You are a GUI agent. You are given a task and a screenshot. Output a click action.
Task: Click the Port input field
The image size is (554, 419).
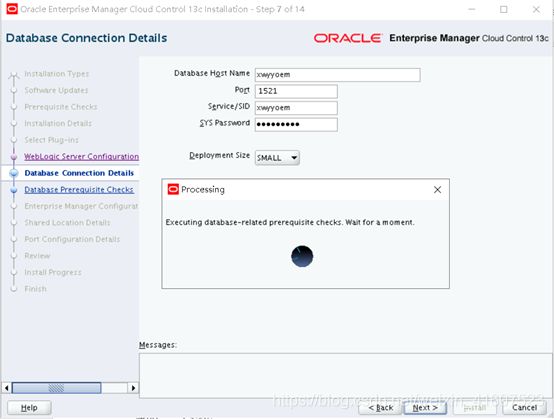click(296, 91)
